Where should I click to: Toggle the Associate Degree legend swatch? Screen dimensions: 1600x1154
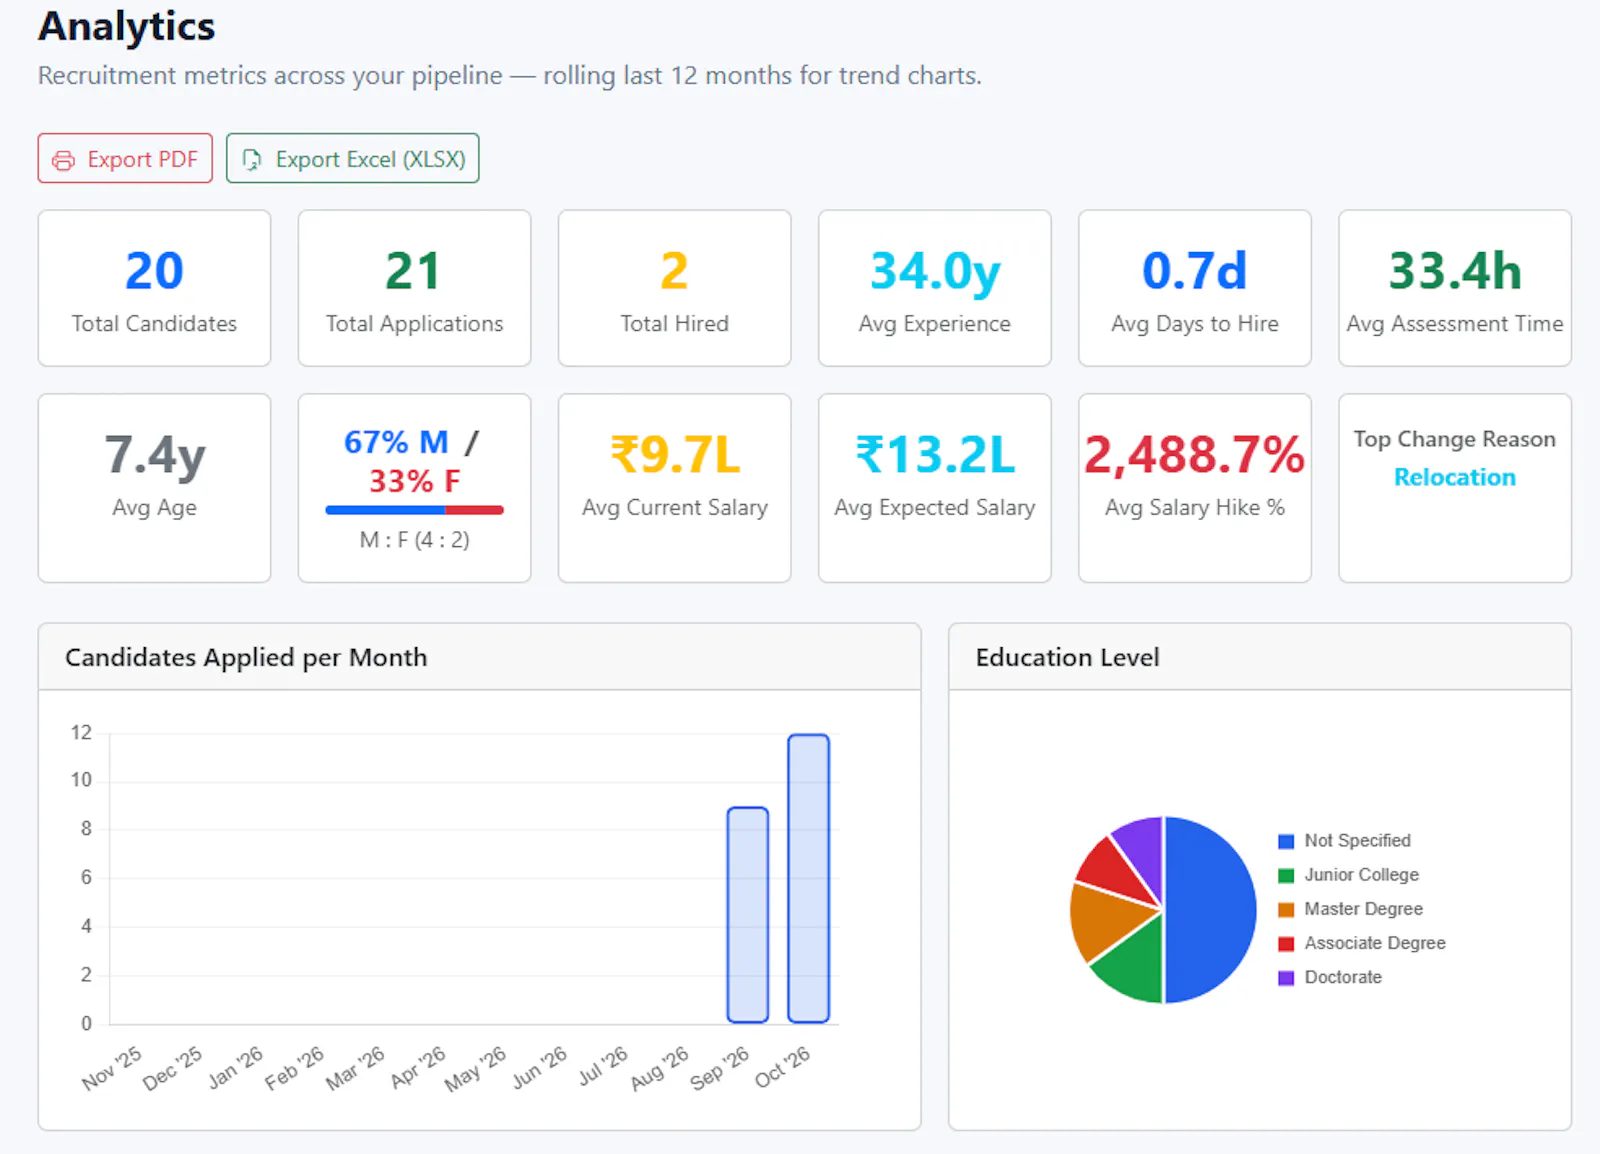click(1286, 943)
